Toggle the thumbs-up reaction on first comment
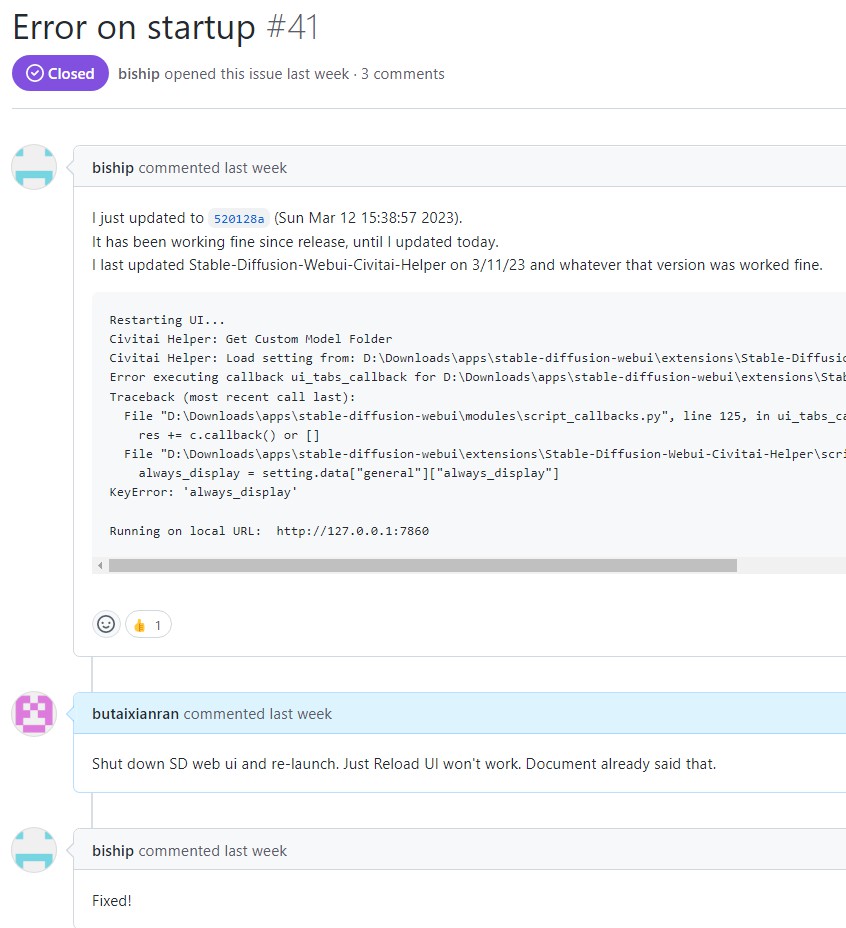 point(148,625)
